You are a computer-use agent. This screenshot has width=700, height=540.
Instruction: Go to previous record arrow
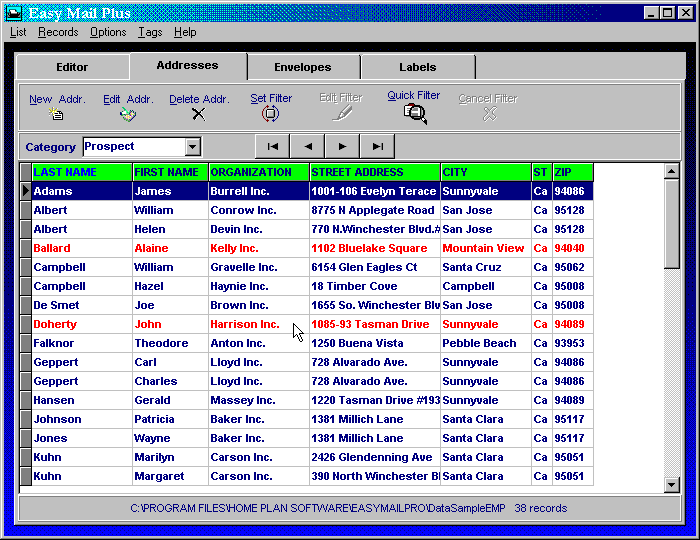pyautogui.click(x=307, y=146)
